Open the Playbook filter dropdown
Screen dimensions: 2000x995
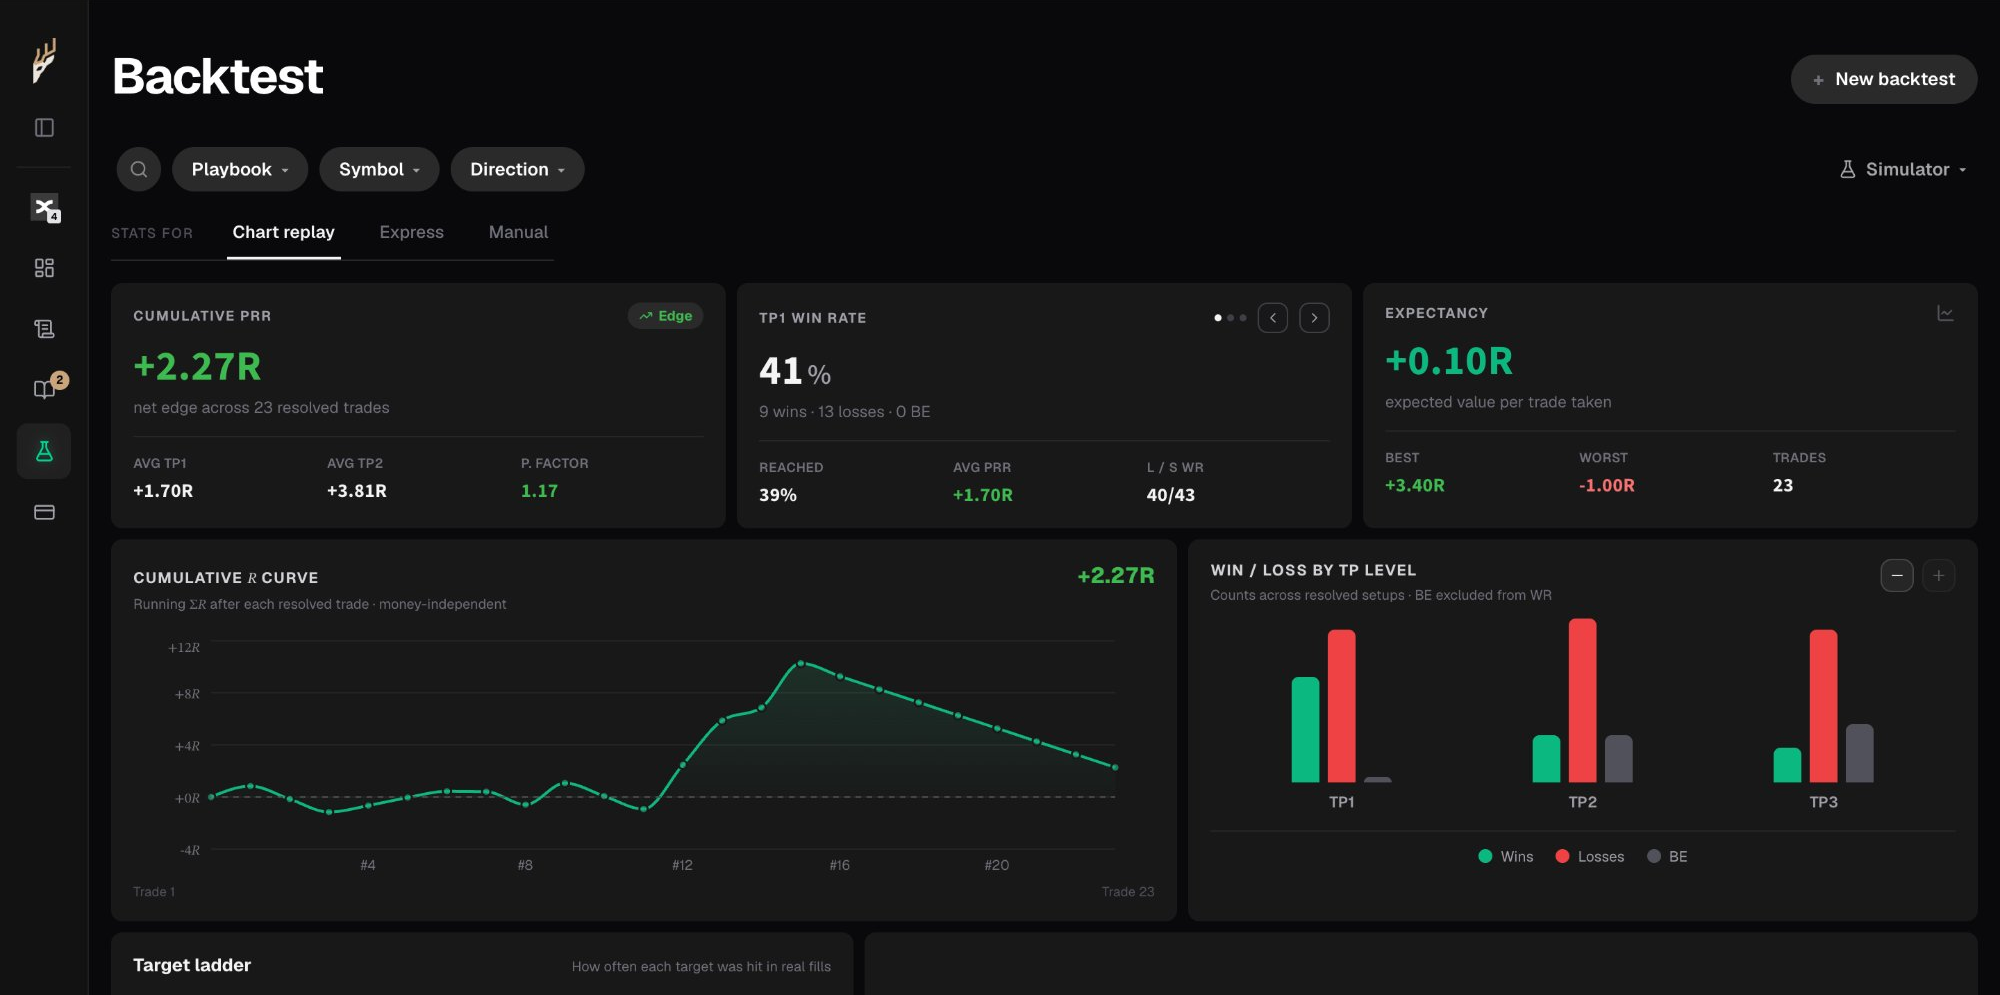(240, 169)
